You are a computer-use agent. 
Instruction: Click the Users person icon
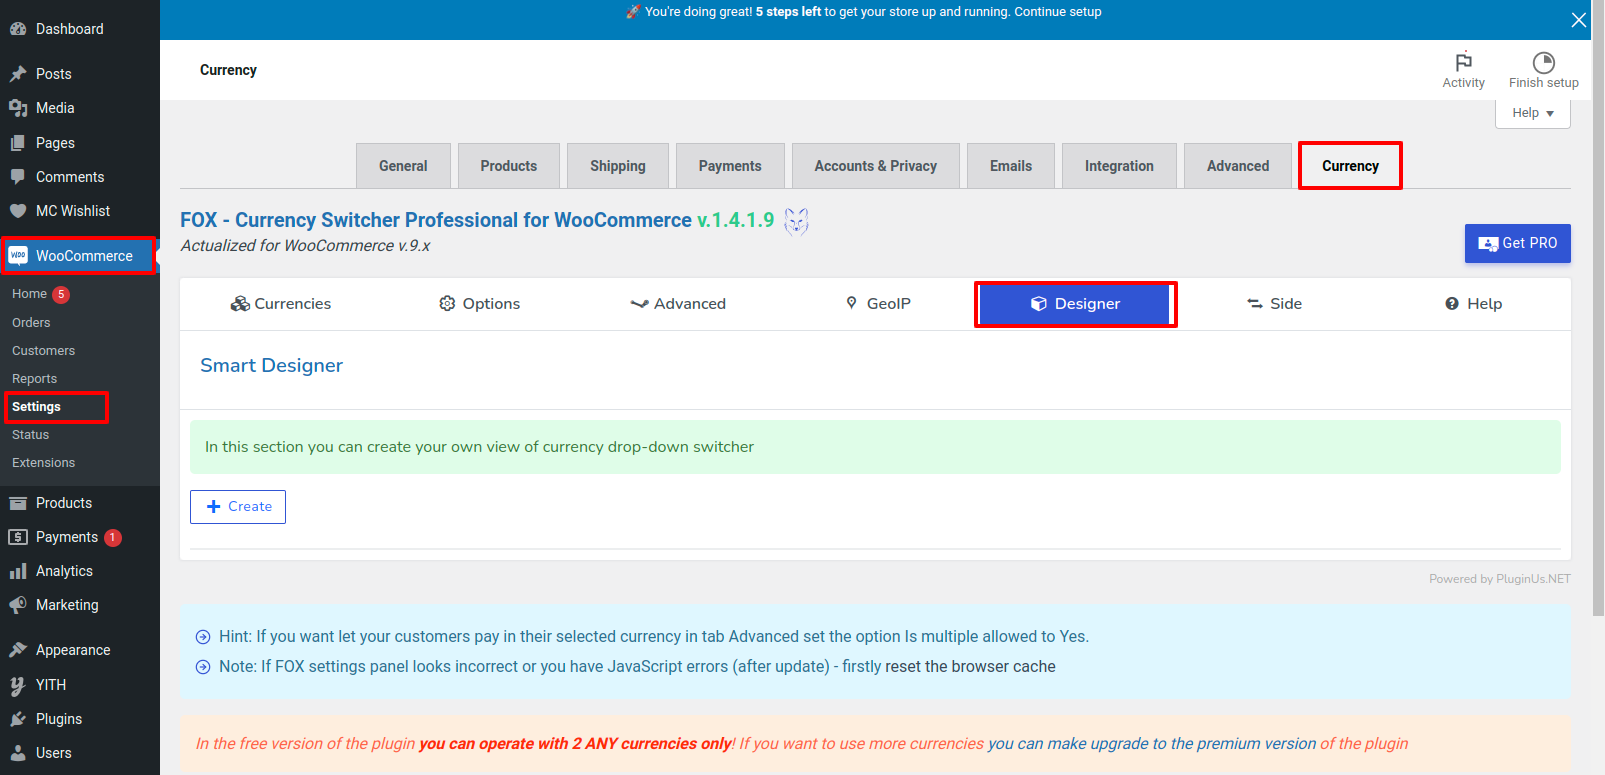18,753
